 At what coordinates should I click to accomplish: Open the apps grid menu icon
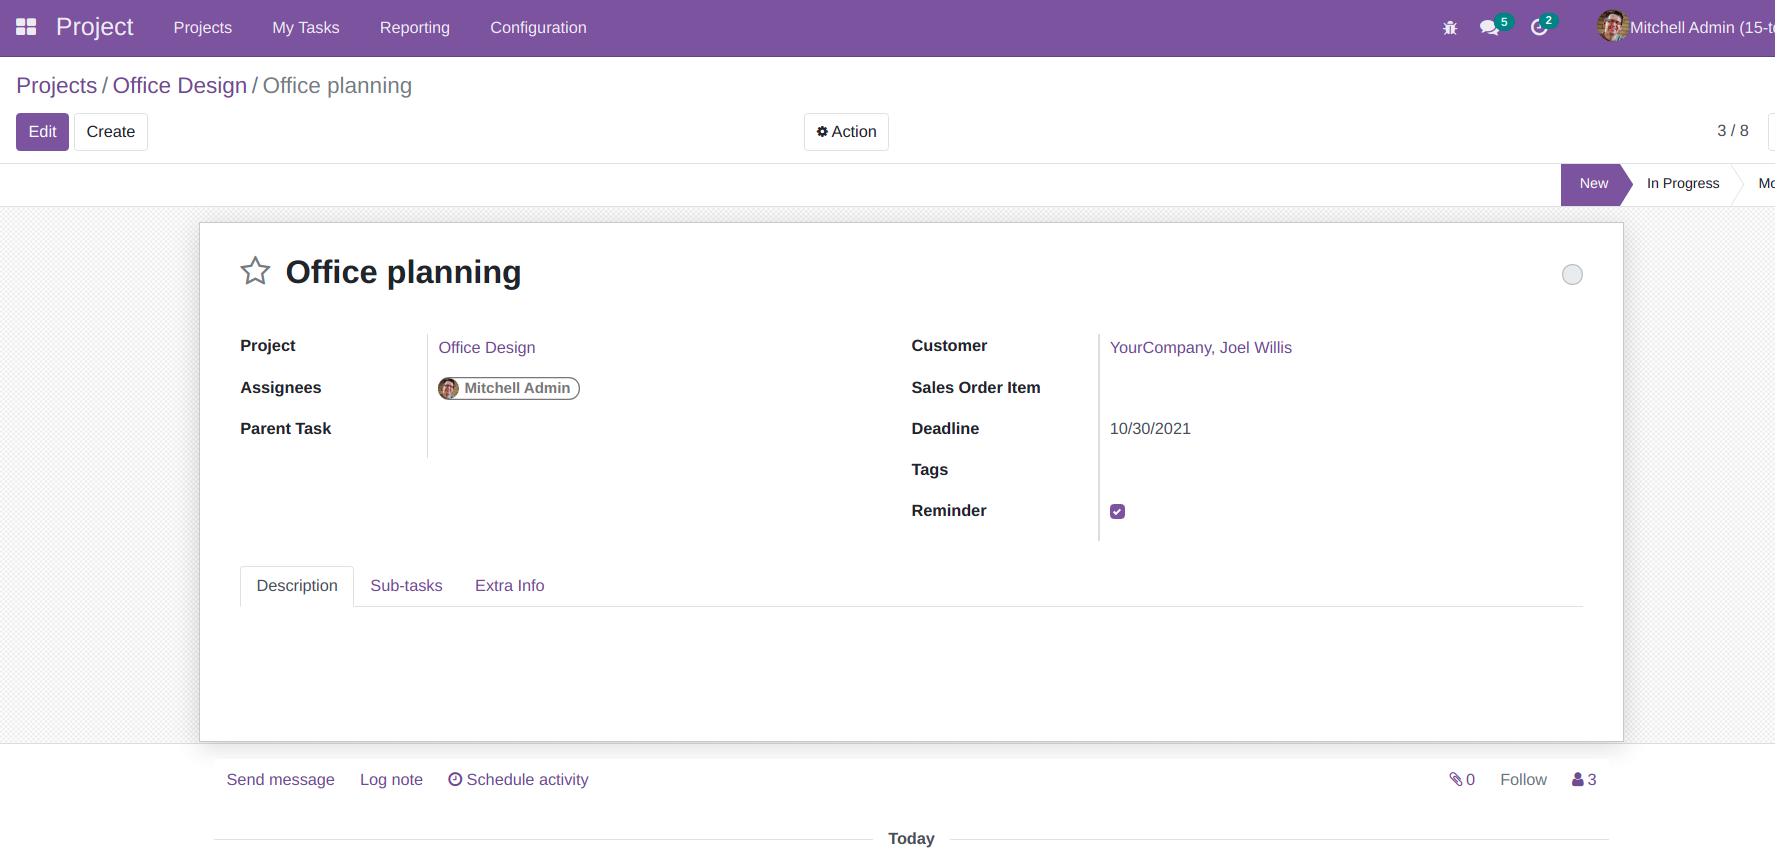pos(26,27)
